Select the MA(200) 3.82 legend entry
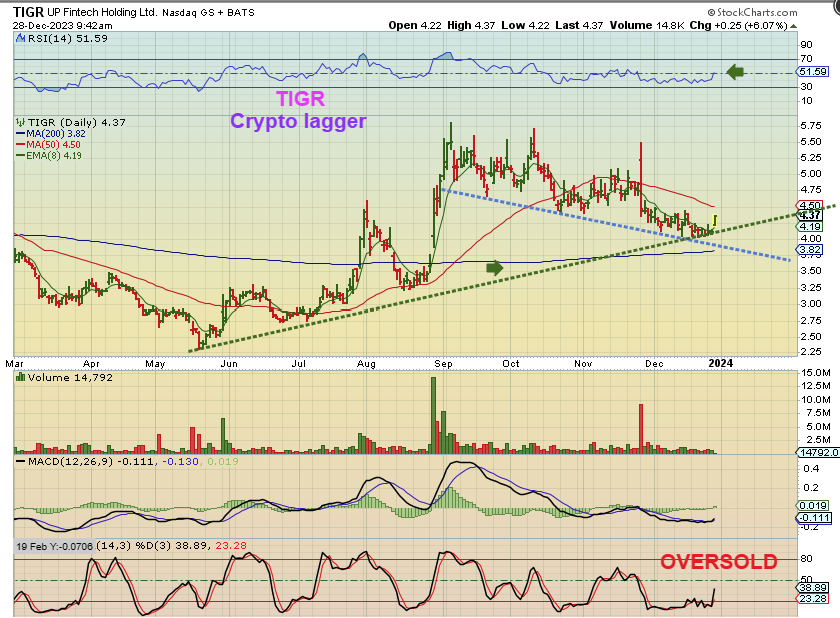Image resolution: width=840 pixels, height=618 pixels. tap(55, 133)
